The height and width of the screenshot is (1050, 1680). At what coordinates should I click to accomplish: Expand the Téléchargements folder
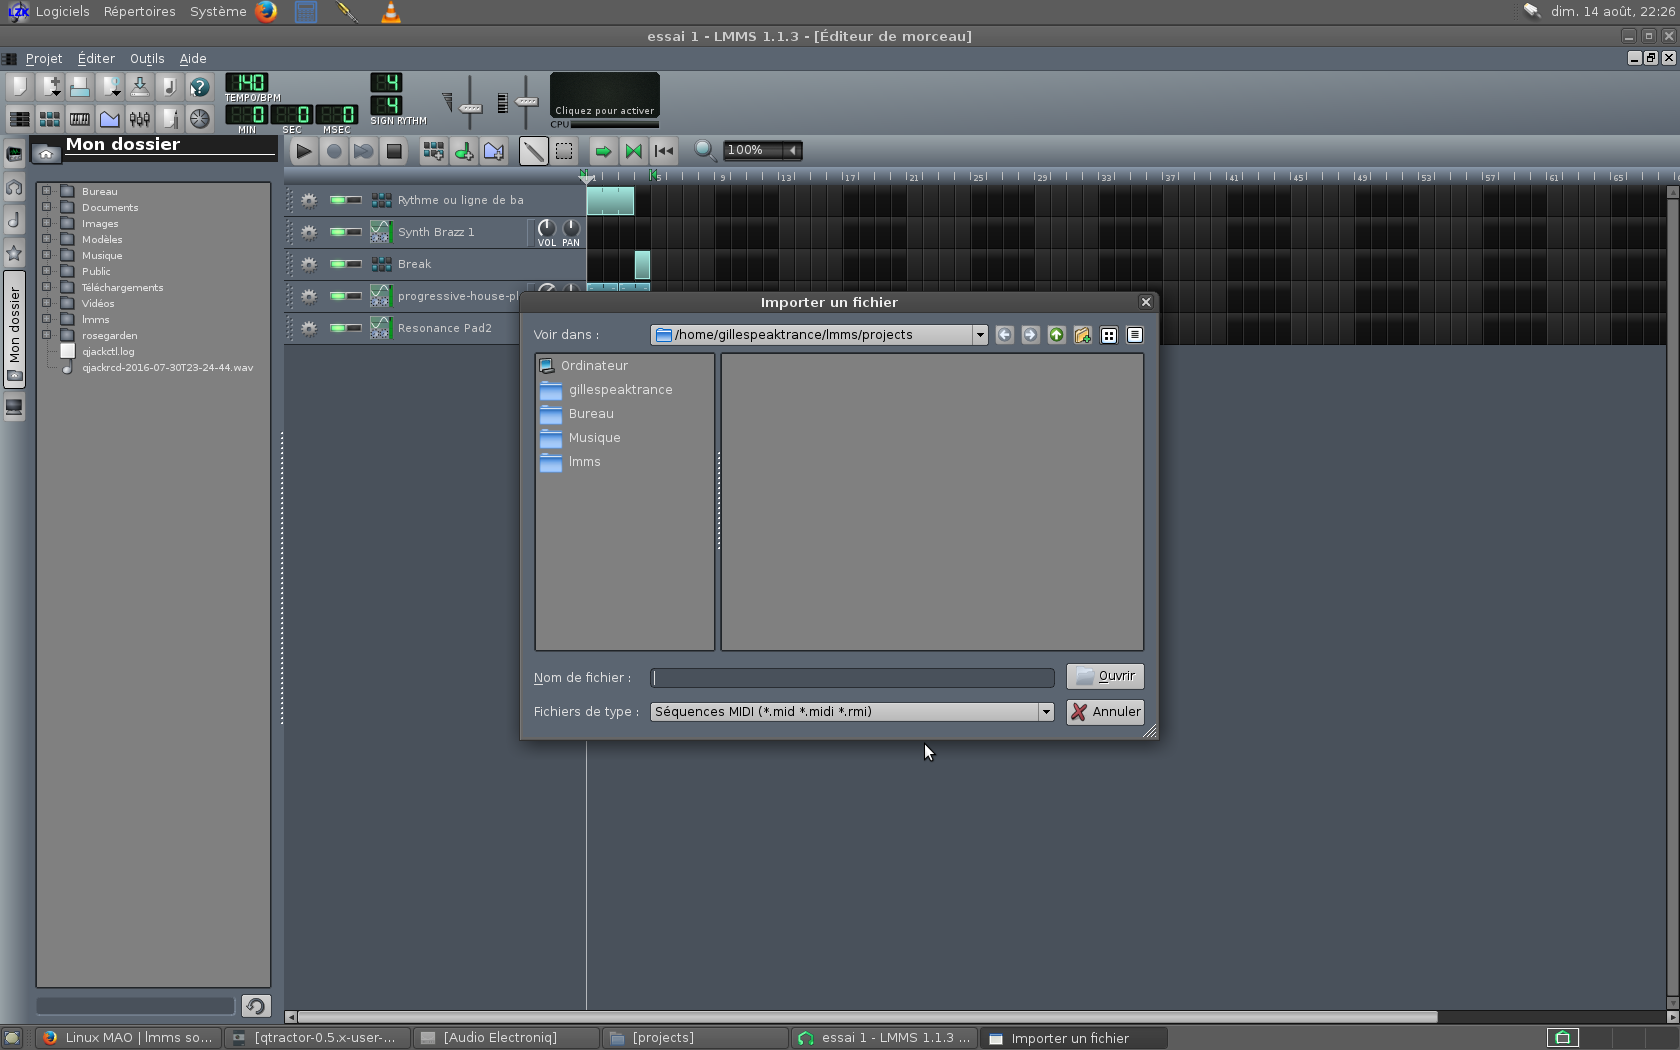coord(46,287)
